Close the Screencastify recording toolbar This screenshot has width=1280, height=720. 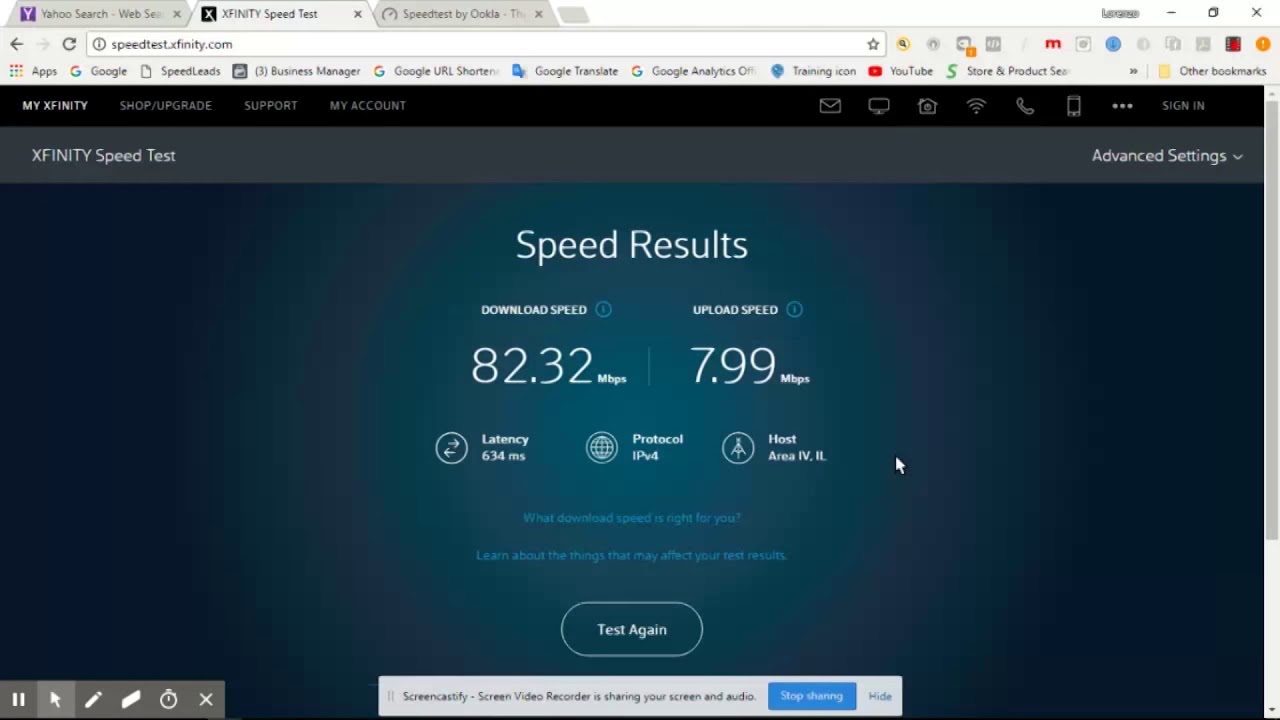click(x=206, y=700)
